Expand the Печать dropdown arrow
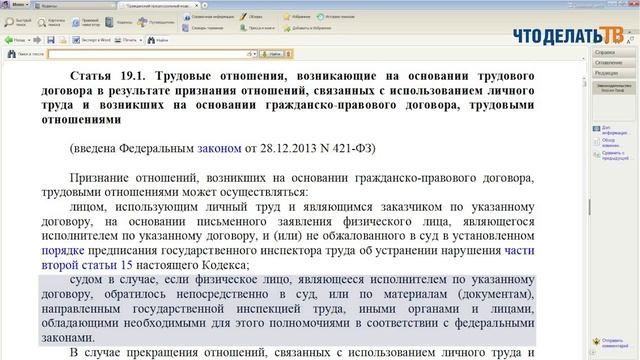The image size is (640, 360). pos(140,40)
